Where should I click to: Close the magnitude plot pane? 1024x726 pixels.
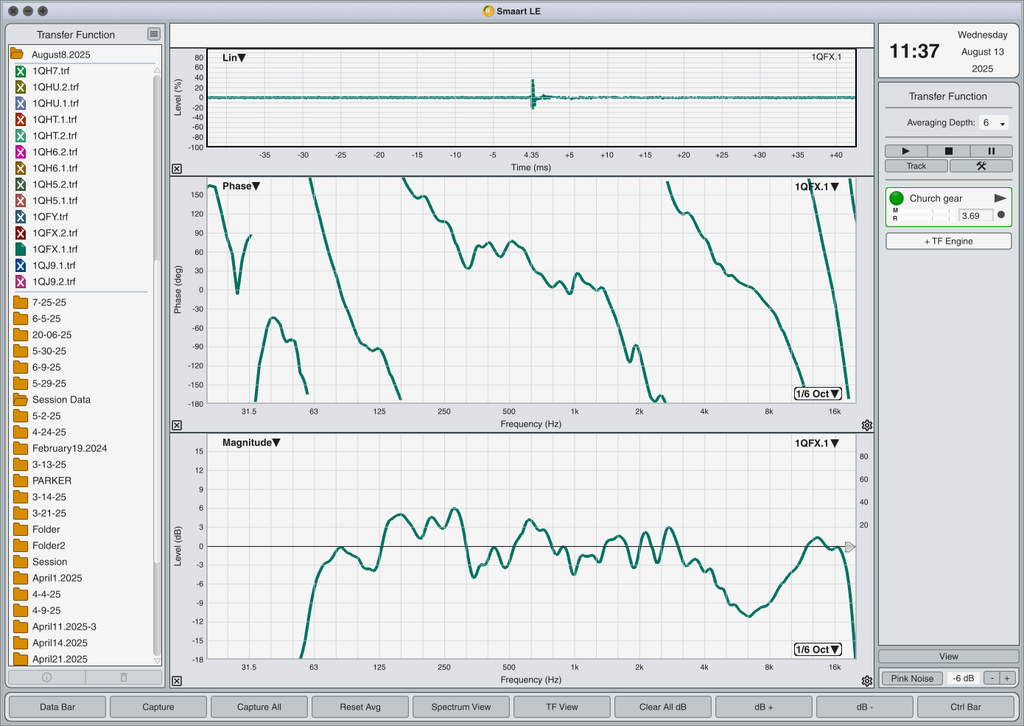177,681
